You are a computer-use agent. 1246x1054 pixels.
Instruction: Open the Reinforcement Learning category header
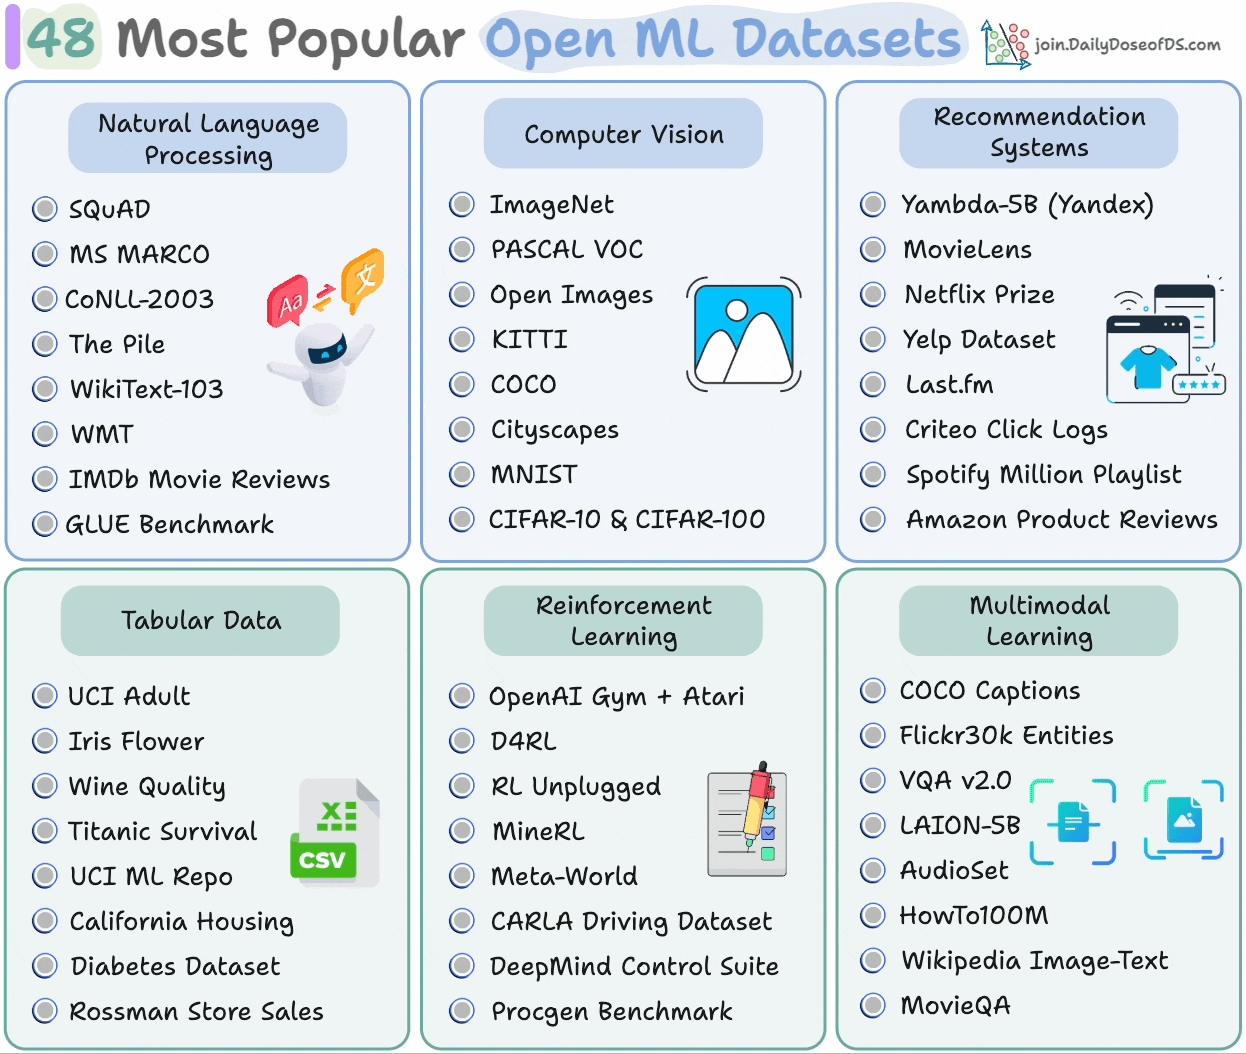click(x=623, y=621)
